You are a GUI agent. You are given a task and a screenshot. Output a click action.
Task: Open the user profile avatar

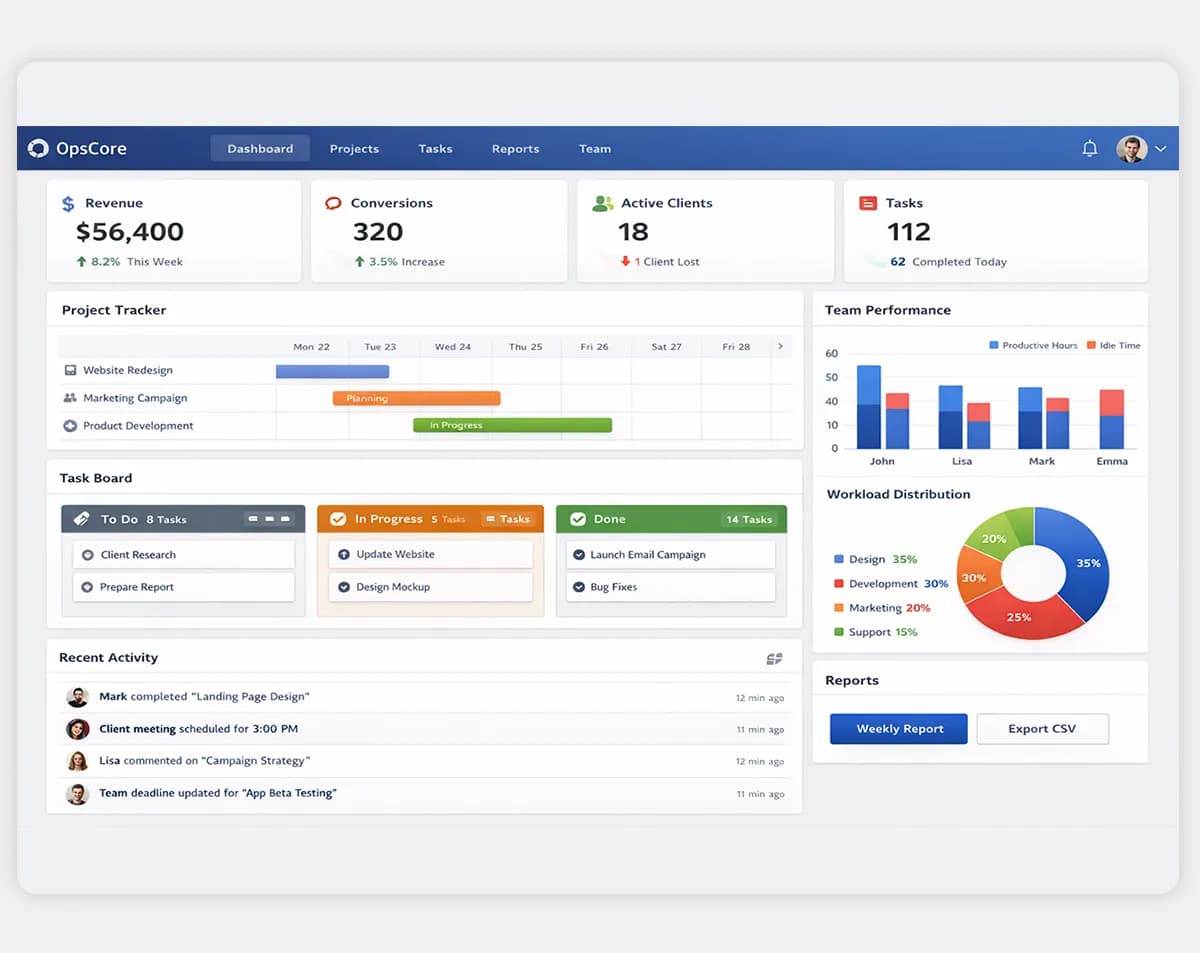[x=1131, y=149]
